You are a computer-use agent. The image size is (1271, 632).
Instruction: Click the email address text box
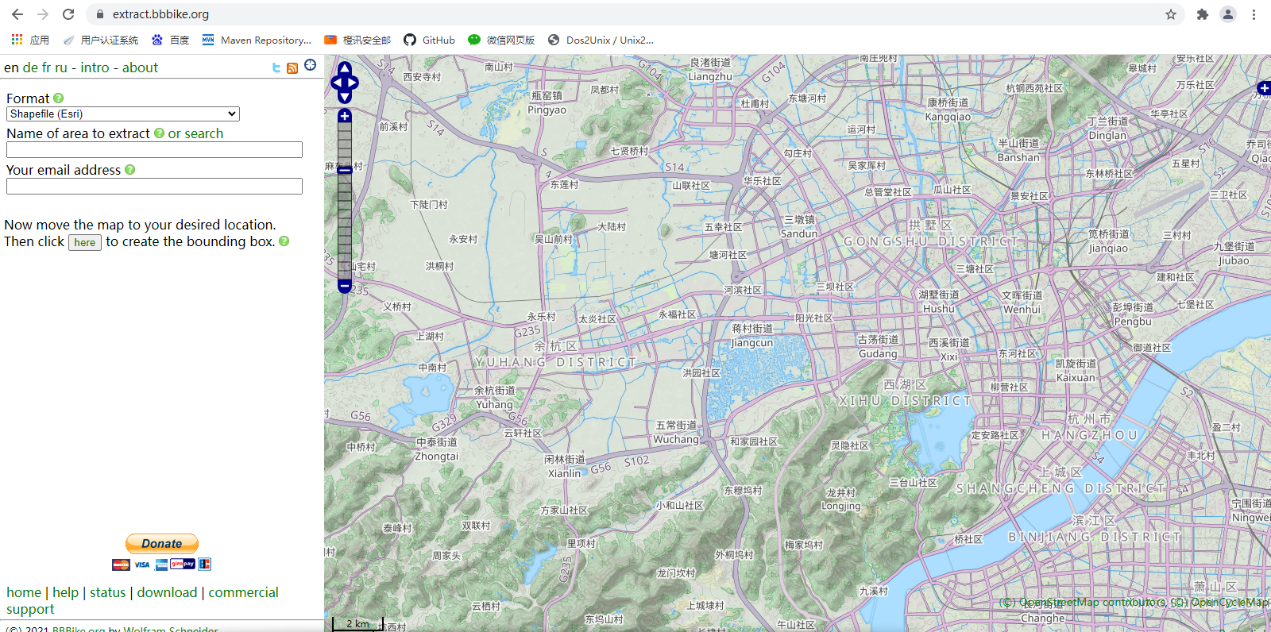pyautogui.click(x=154, y=186)
